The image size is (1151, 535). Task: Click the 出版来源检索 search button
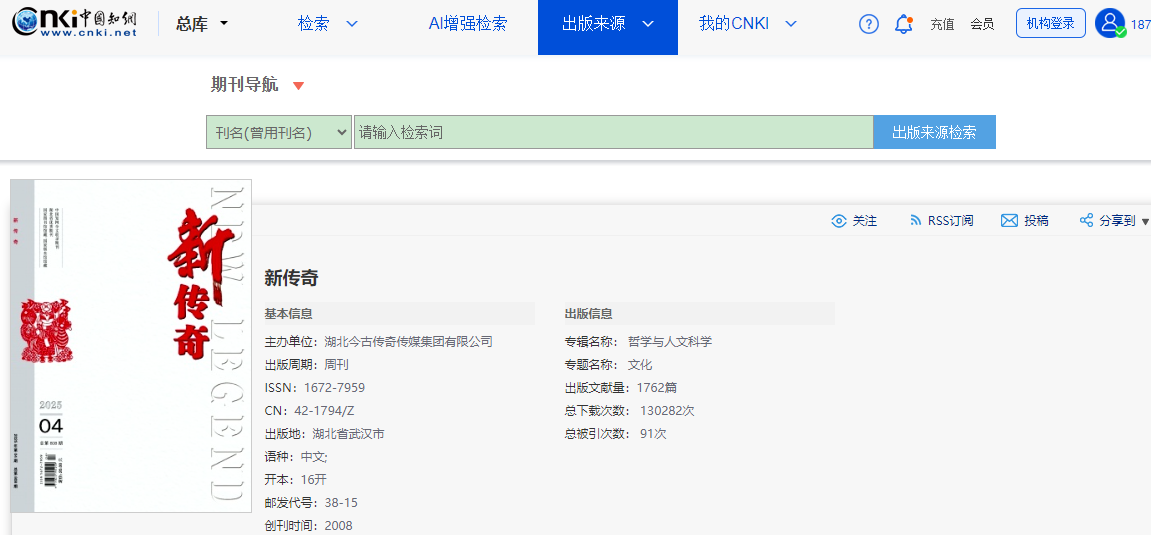[x=934, y=132]
